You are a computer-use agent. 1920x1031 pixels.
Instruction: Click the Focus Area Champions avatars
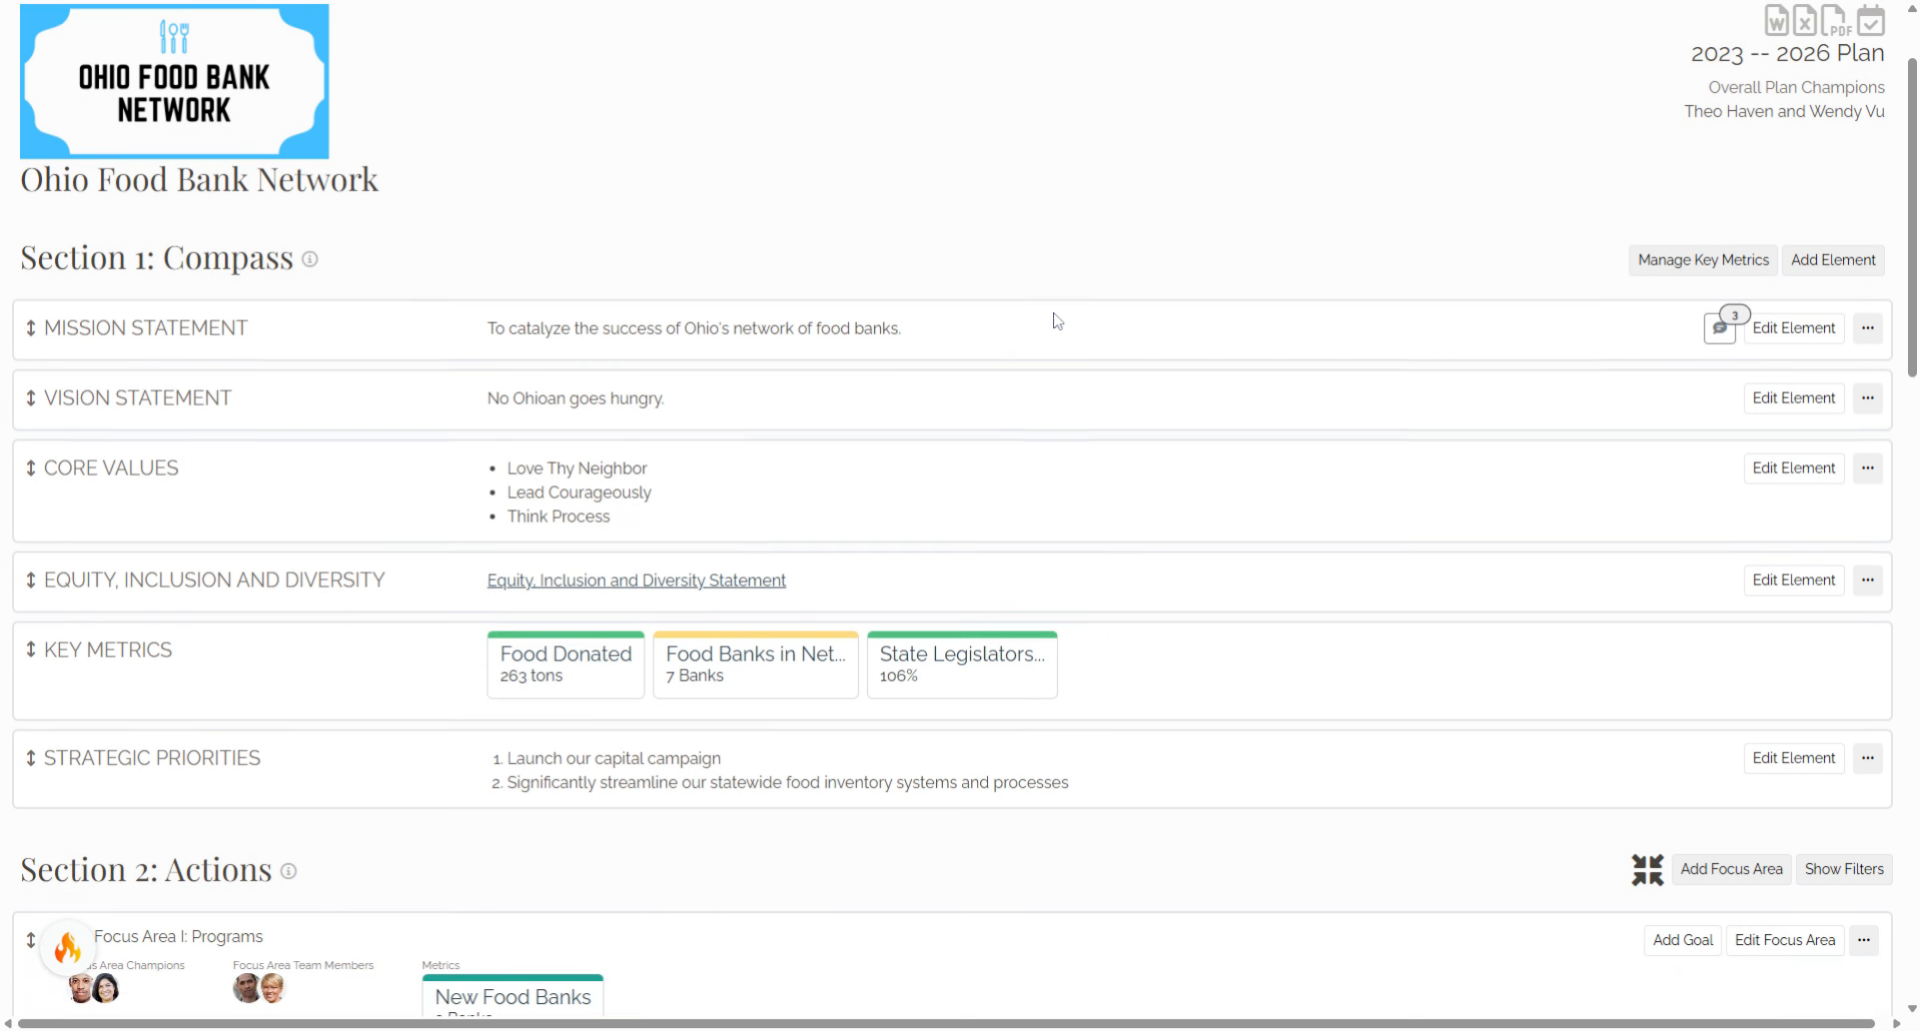tap(93, 988)
